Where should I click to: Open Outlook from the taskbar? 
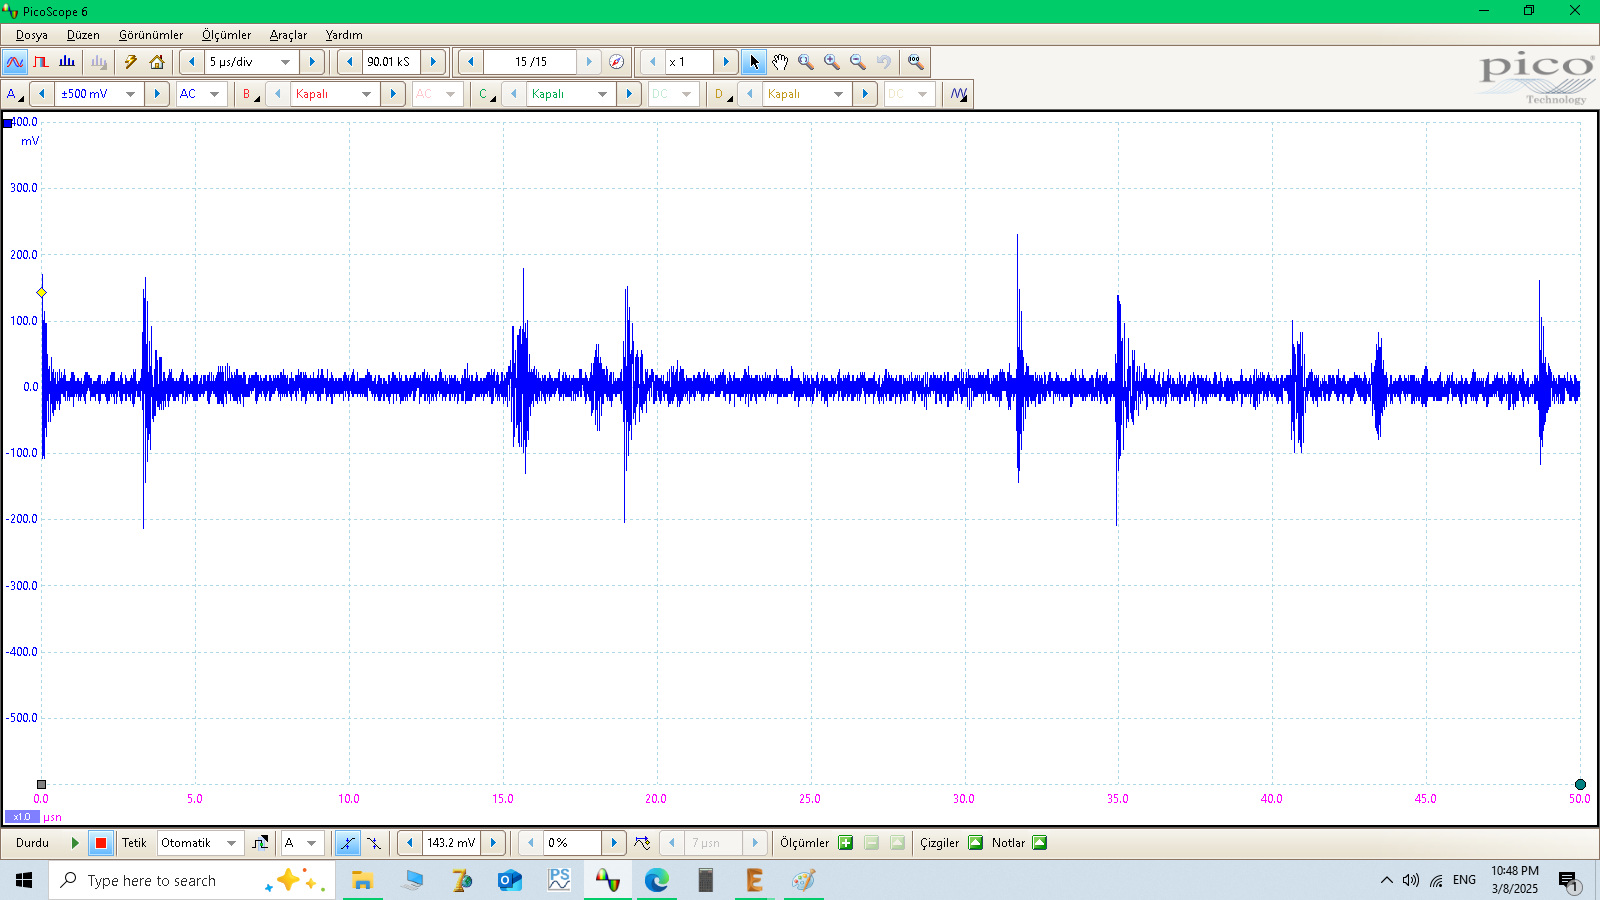click(510, 880)
